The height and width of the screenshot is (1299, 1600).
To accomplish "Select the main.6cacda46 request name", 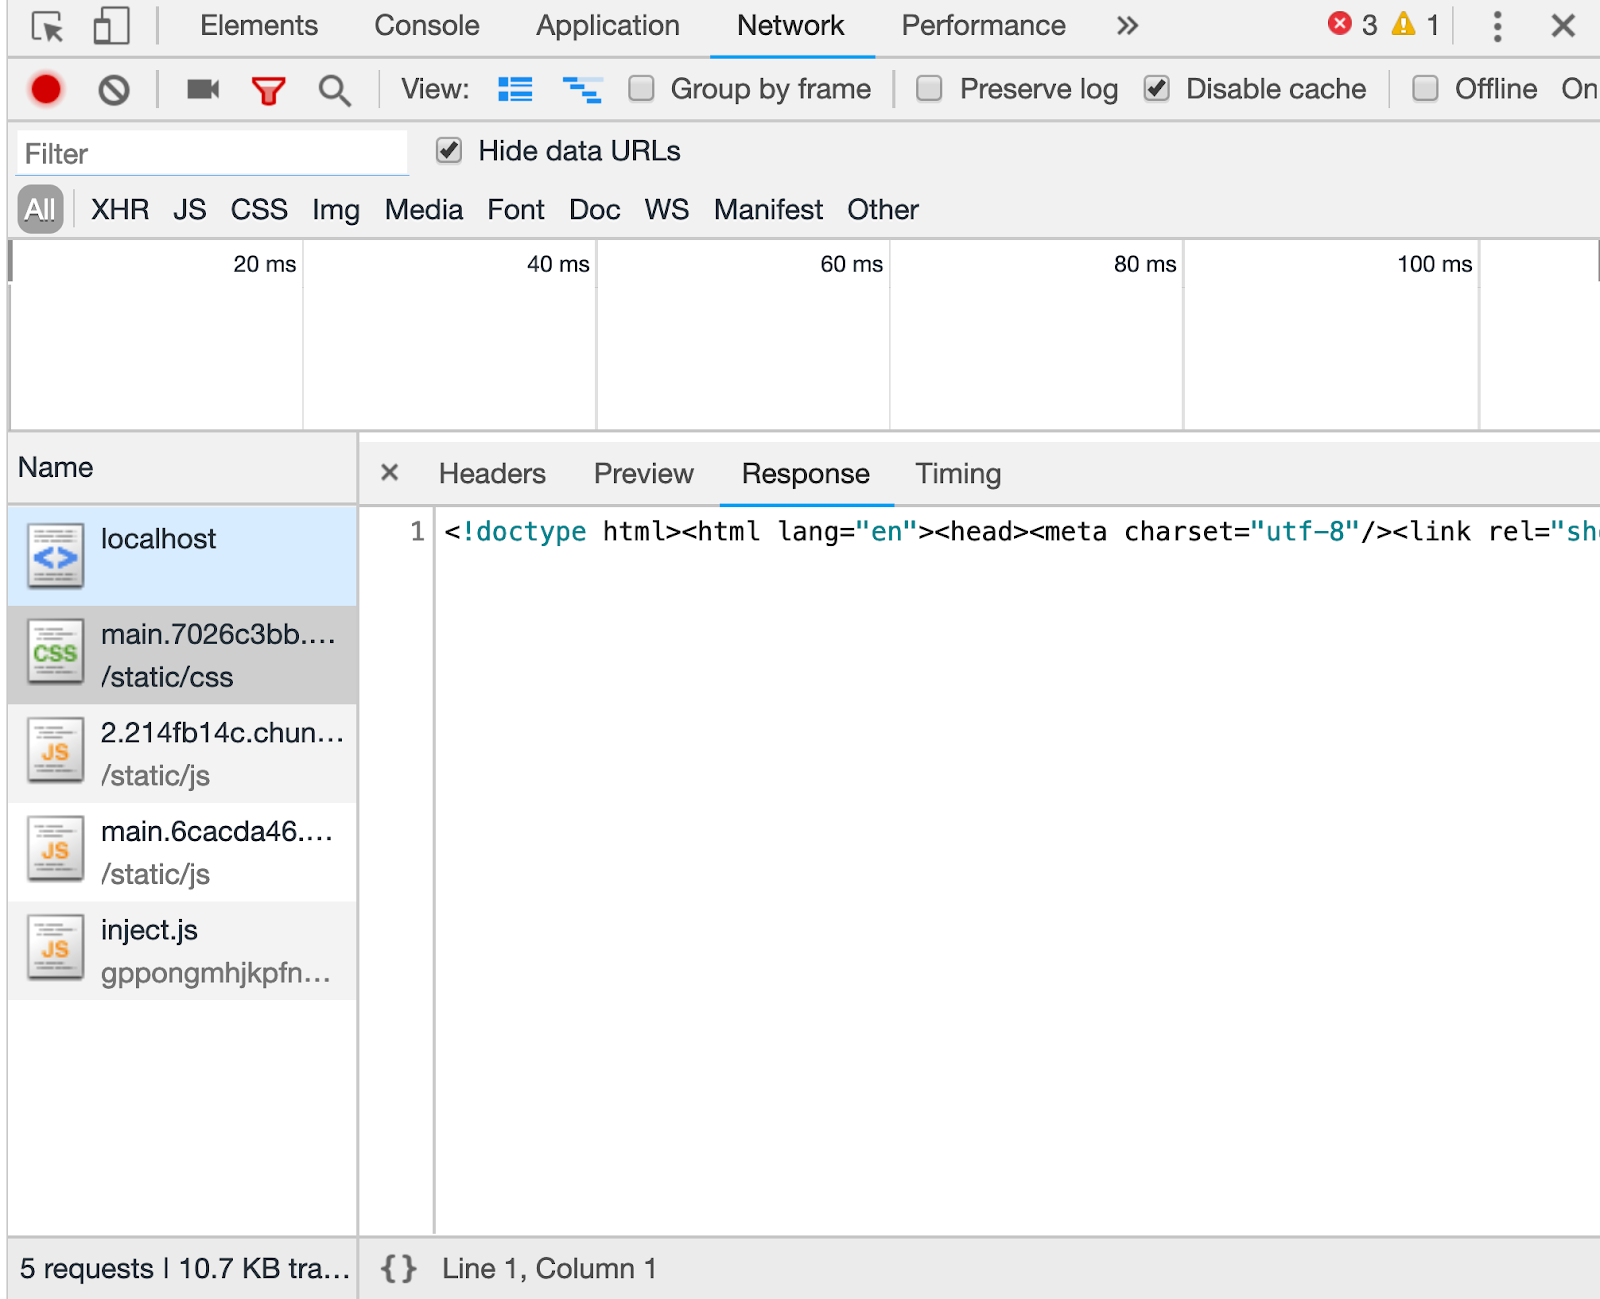I will pyautogui.click(x=217, y=832).
